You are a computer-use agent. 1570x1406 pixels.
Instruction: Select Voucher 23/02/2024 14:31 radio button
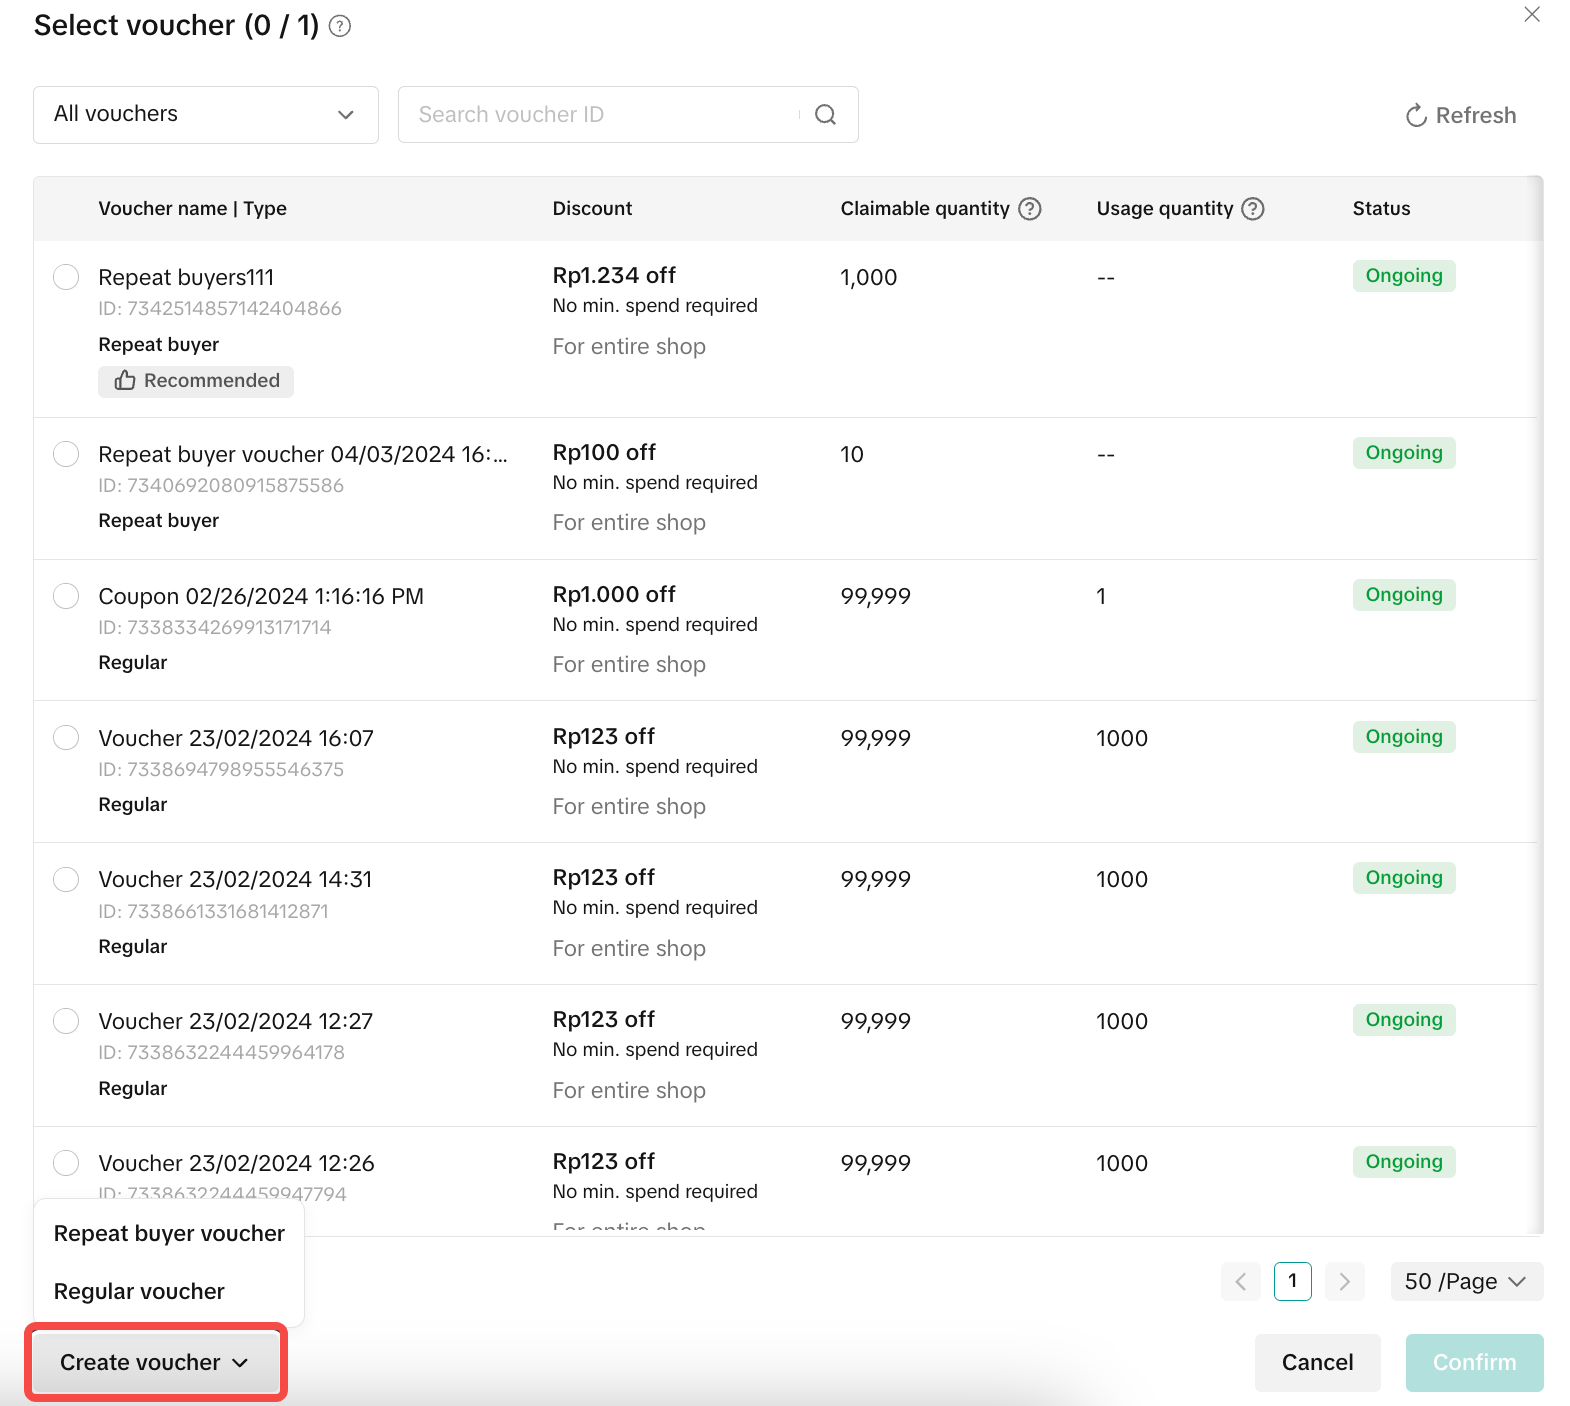click(x=66, y=879)
